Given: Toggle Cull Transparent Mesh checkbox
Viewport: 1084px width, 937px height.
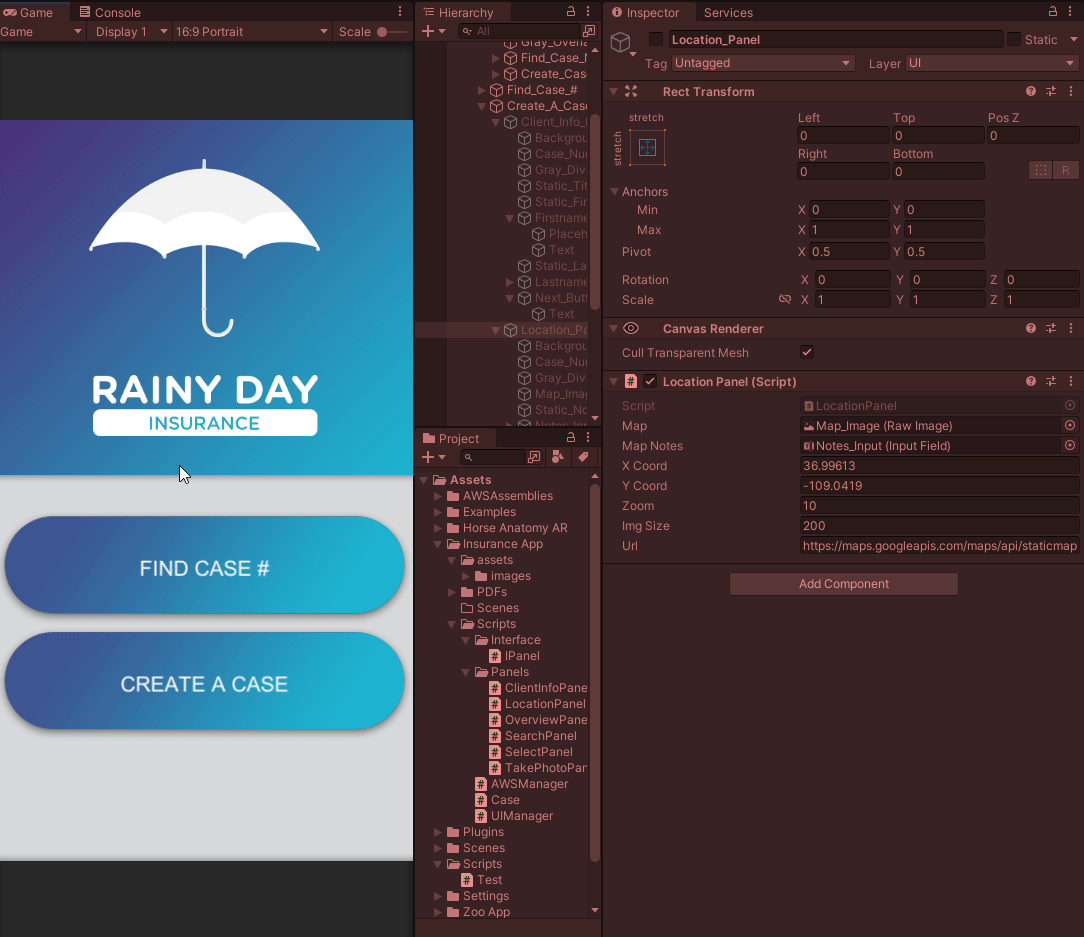Looking at the screenshot, I should [807, 352].
